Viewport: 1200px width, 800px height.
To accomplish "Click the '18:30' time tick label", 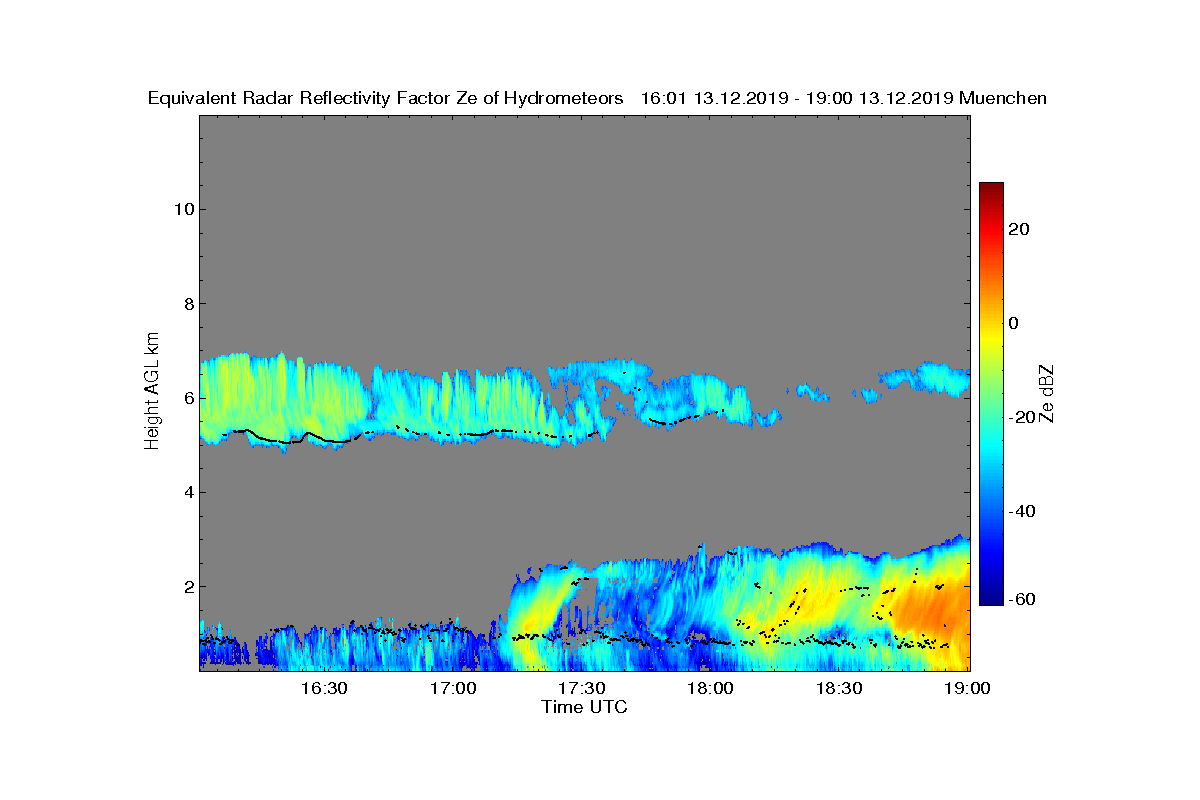I will pos(840,689).
